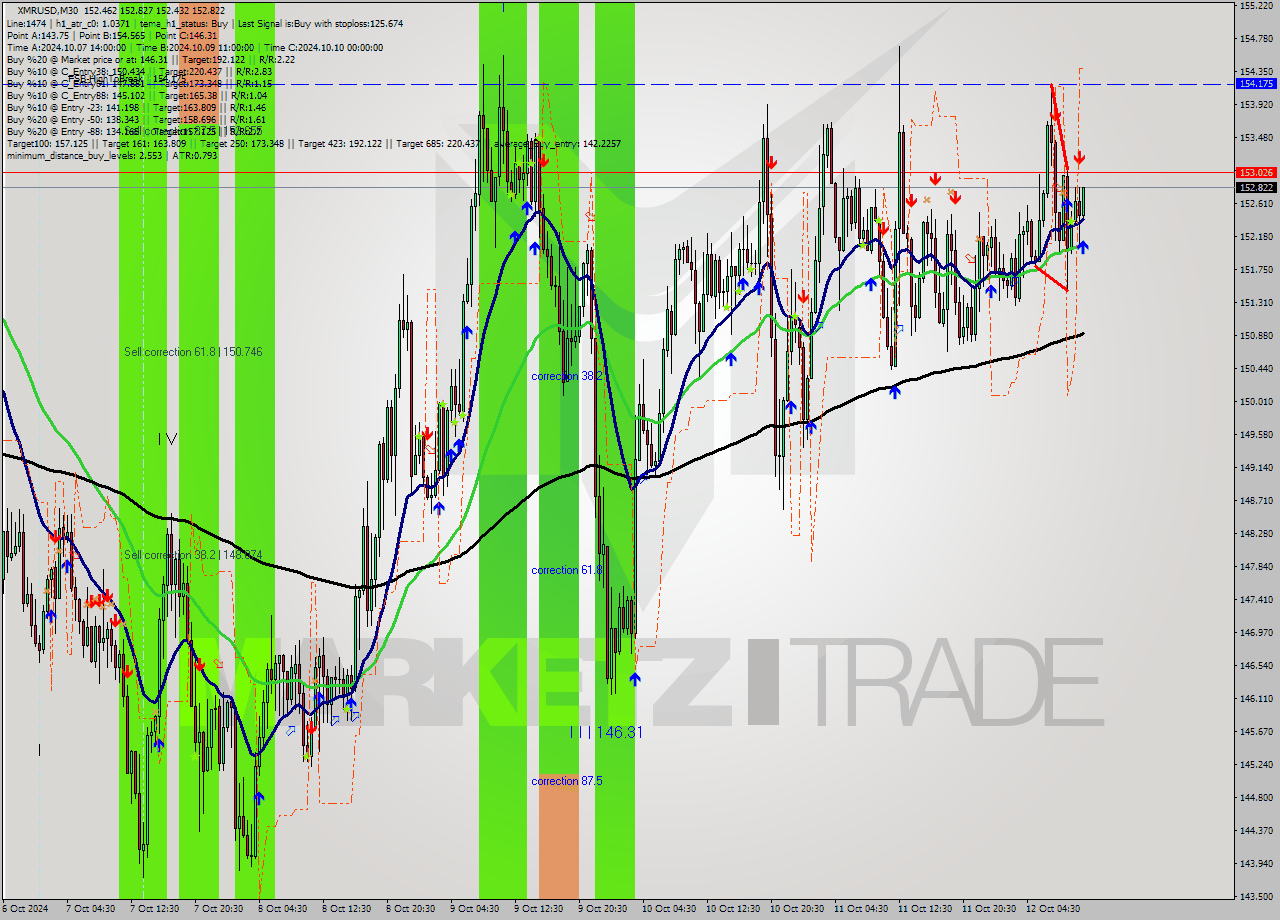Click the 'Point A:143.75' info text
The width and height of the screenshot is (1280, 920).
tap(38, 35)
